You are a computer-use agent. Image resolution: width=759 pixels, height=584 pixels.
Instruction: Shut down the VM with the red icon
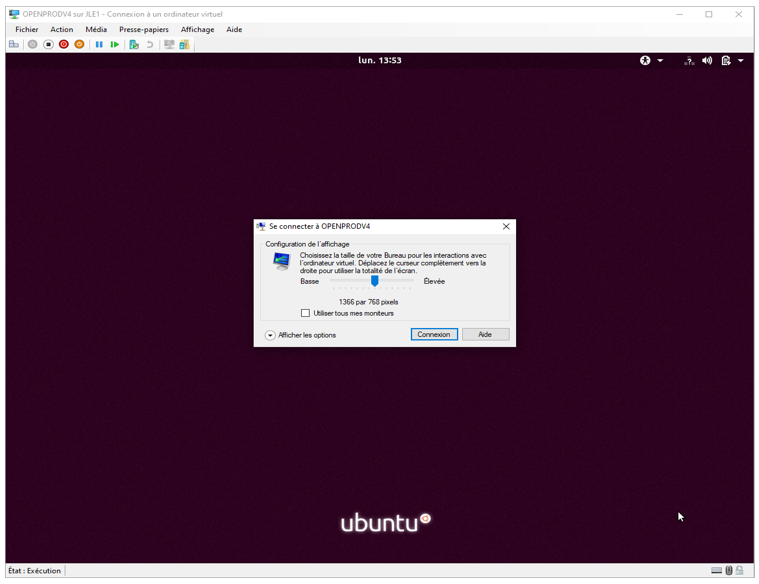64,45
